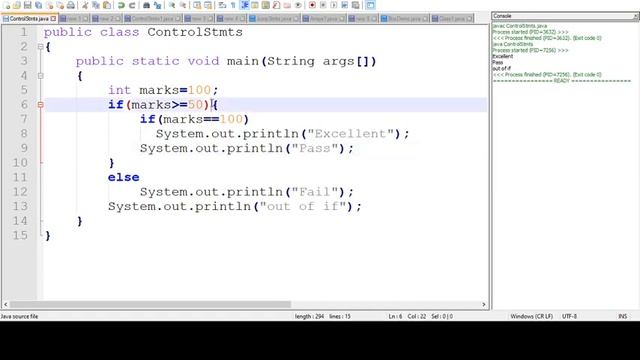The height and width of the screenshot is (360, 640).
Task: Zoom out using the magnifier minus icon
Action: point(182,5)
